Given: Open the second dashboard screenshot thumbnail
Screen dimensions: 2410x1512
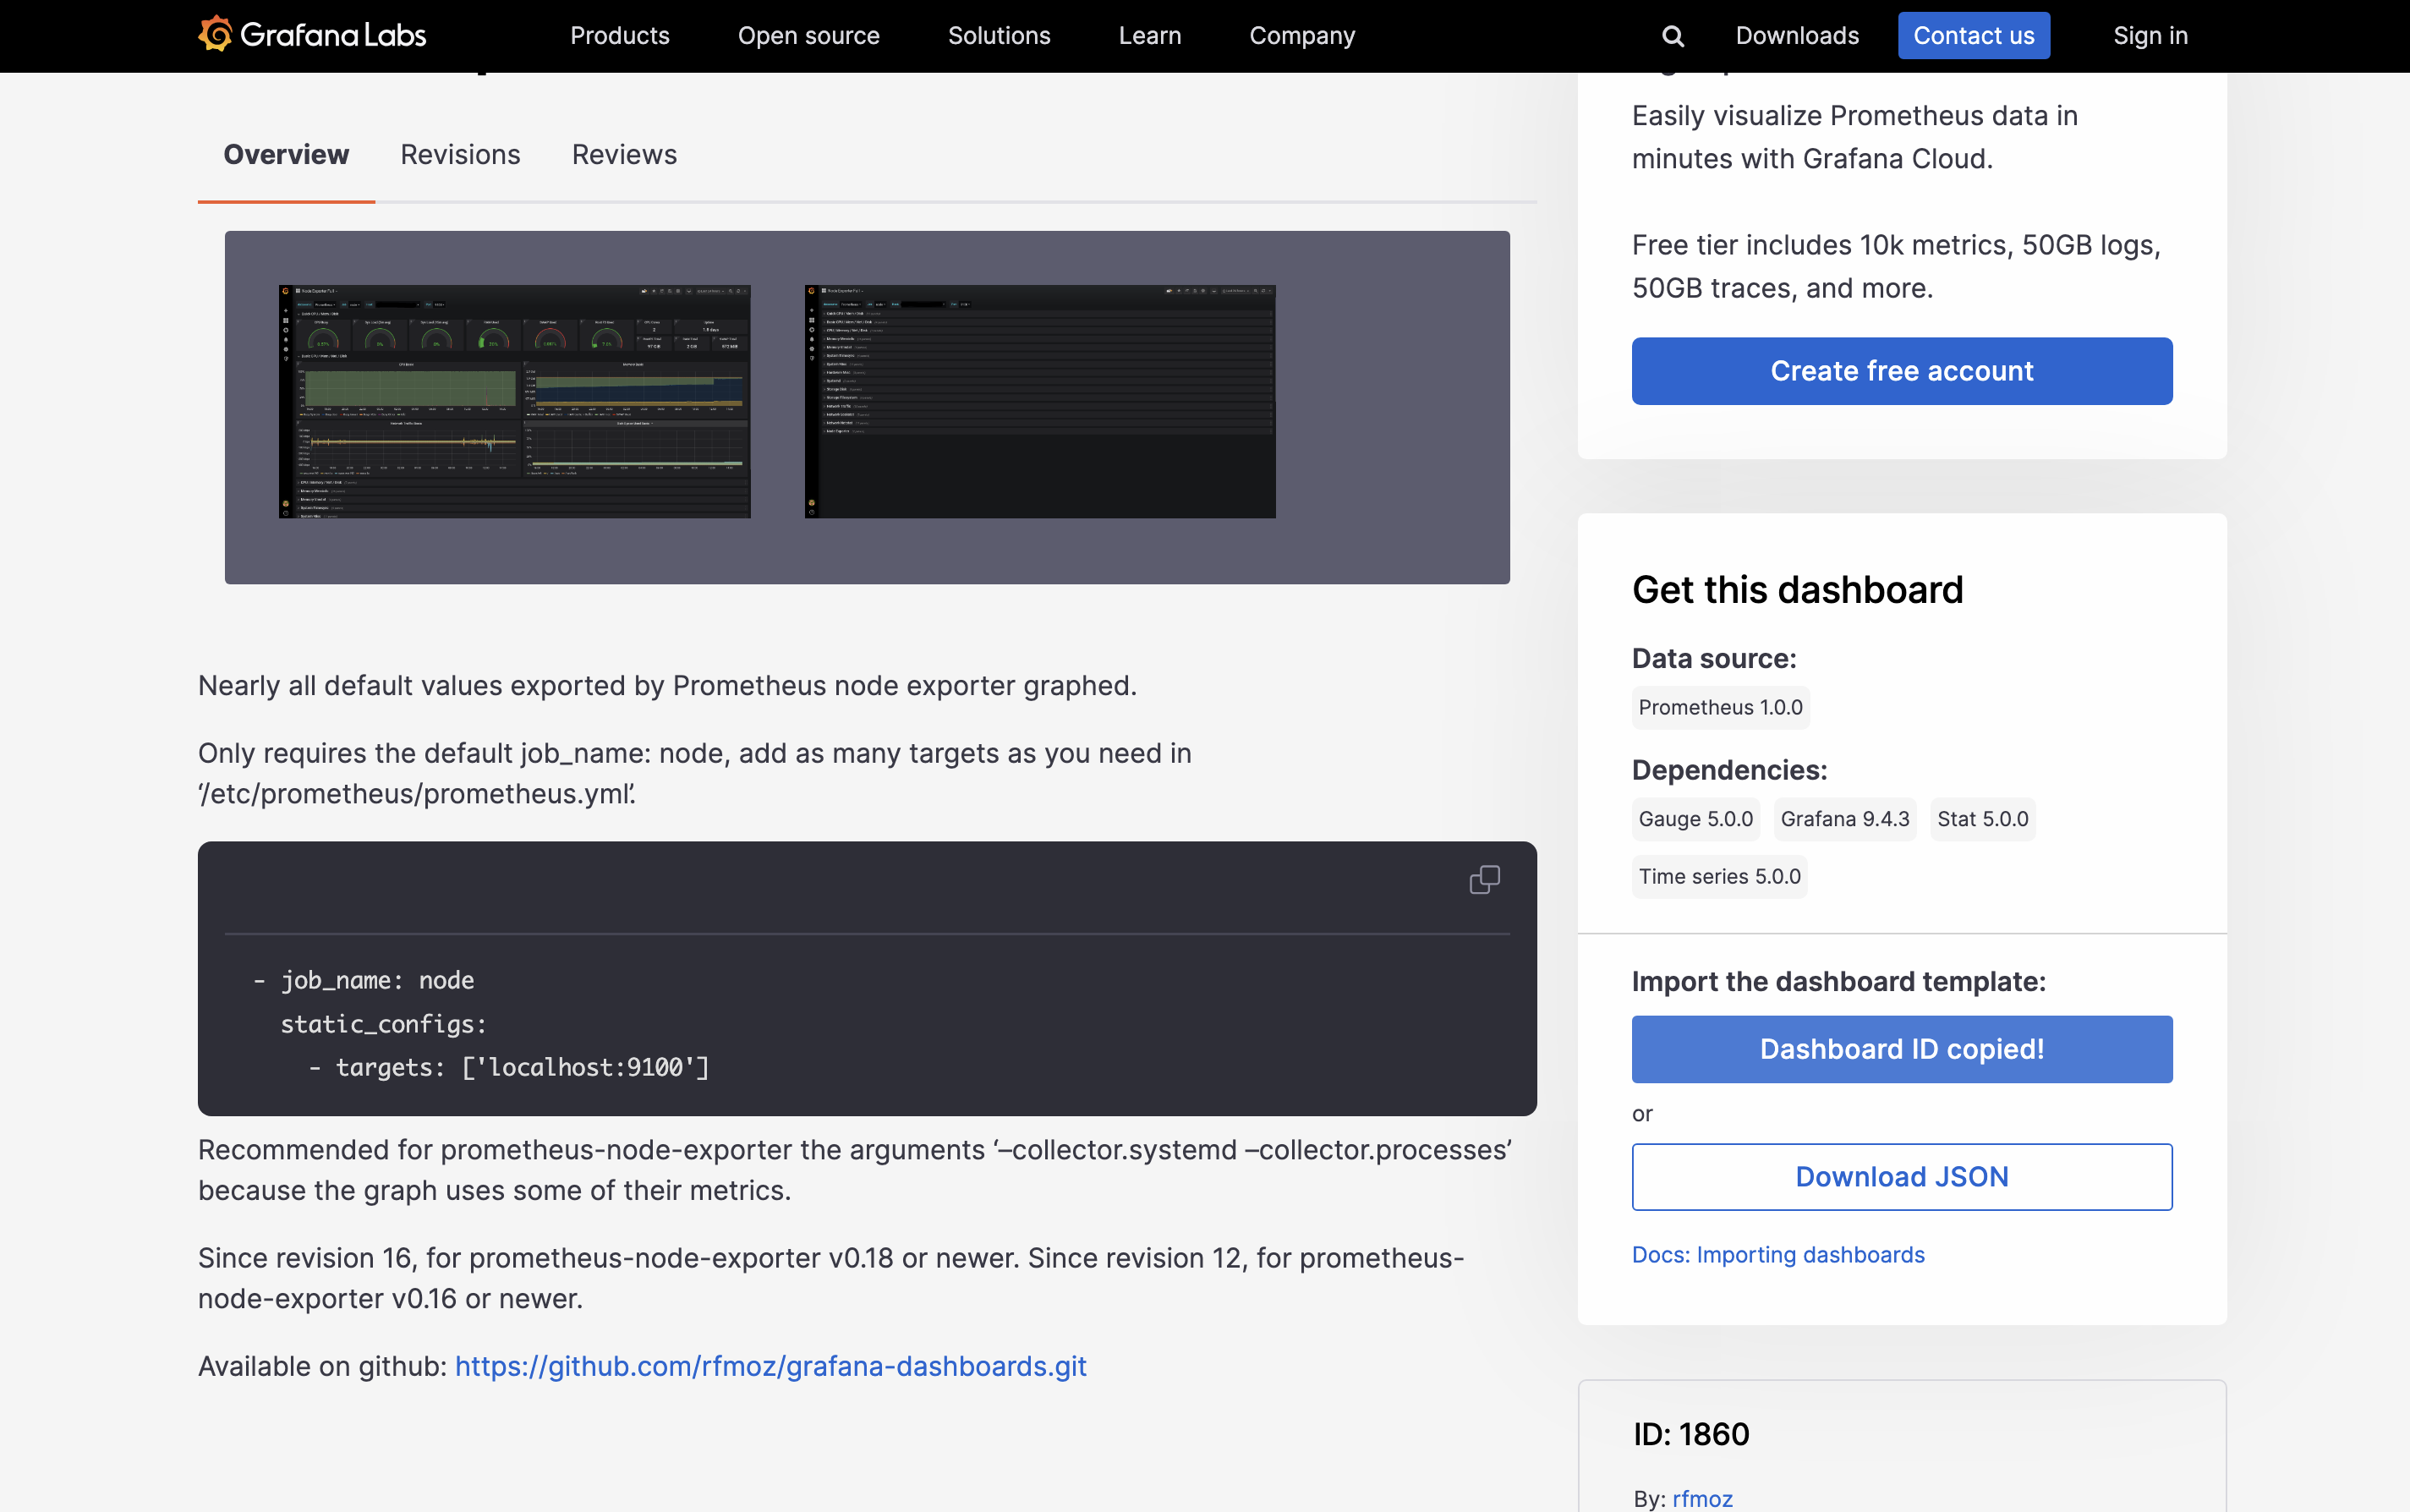Looking at the screenshot, I should click(1040, 402).
